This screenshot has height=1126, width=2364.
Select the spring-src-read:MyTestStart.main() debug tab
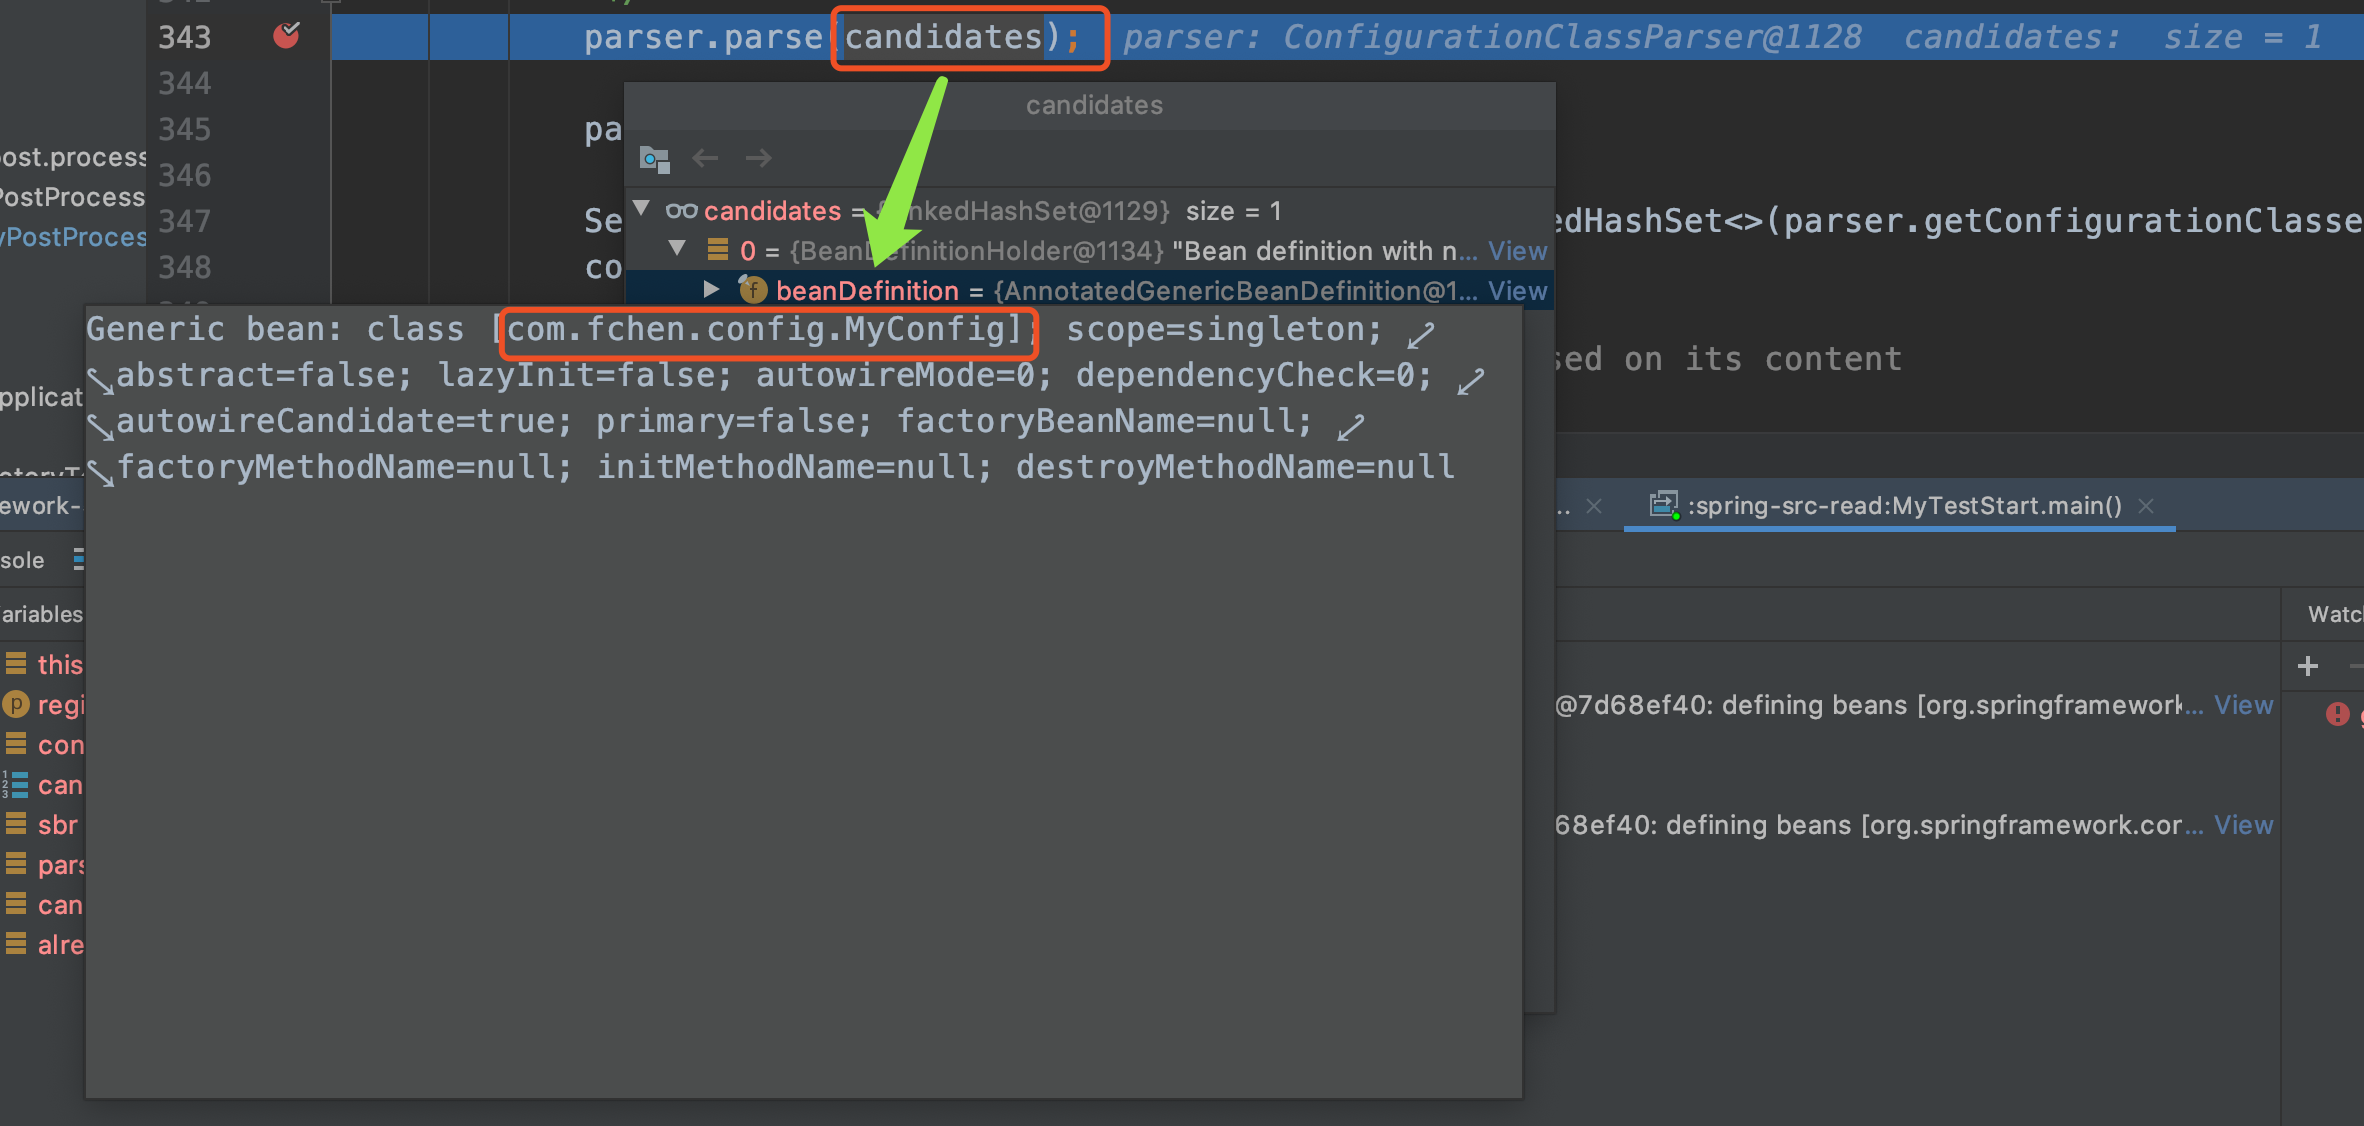(1904, 506)
